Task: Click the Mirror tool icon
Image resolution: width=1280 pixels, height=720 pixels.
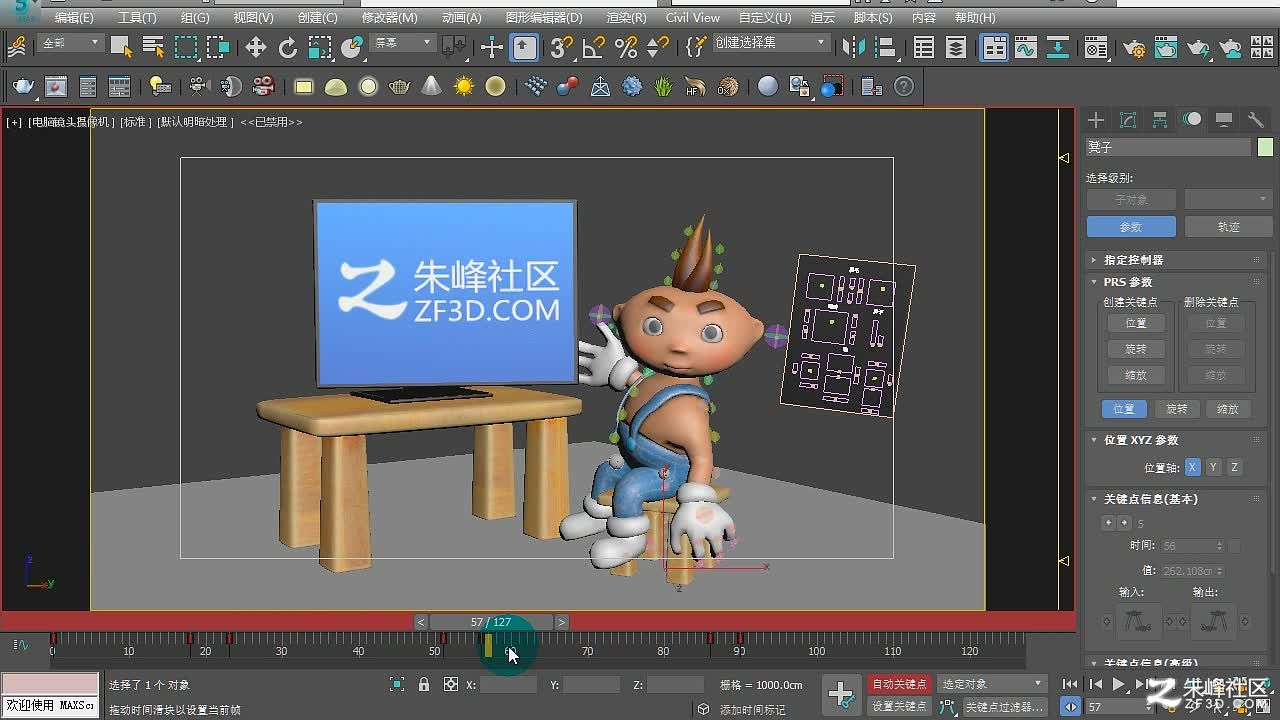Action: click(853, 47)
